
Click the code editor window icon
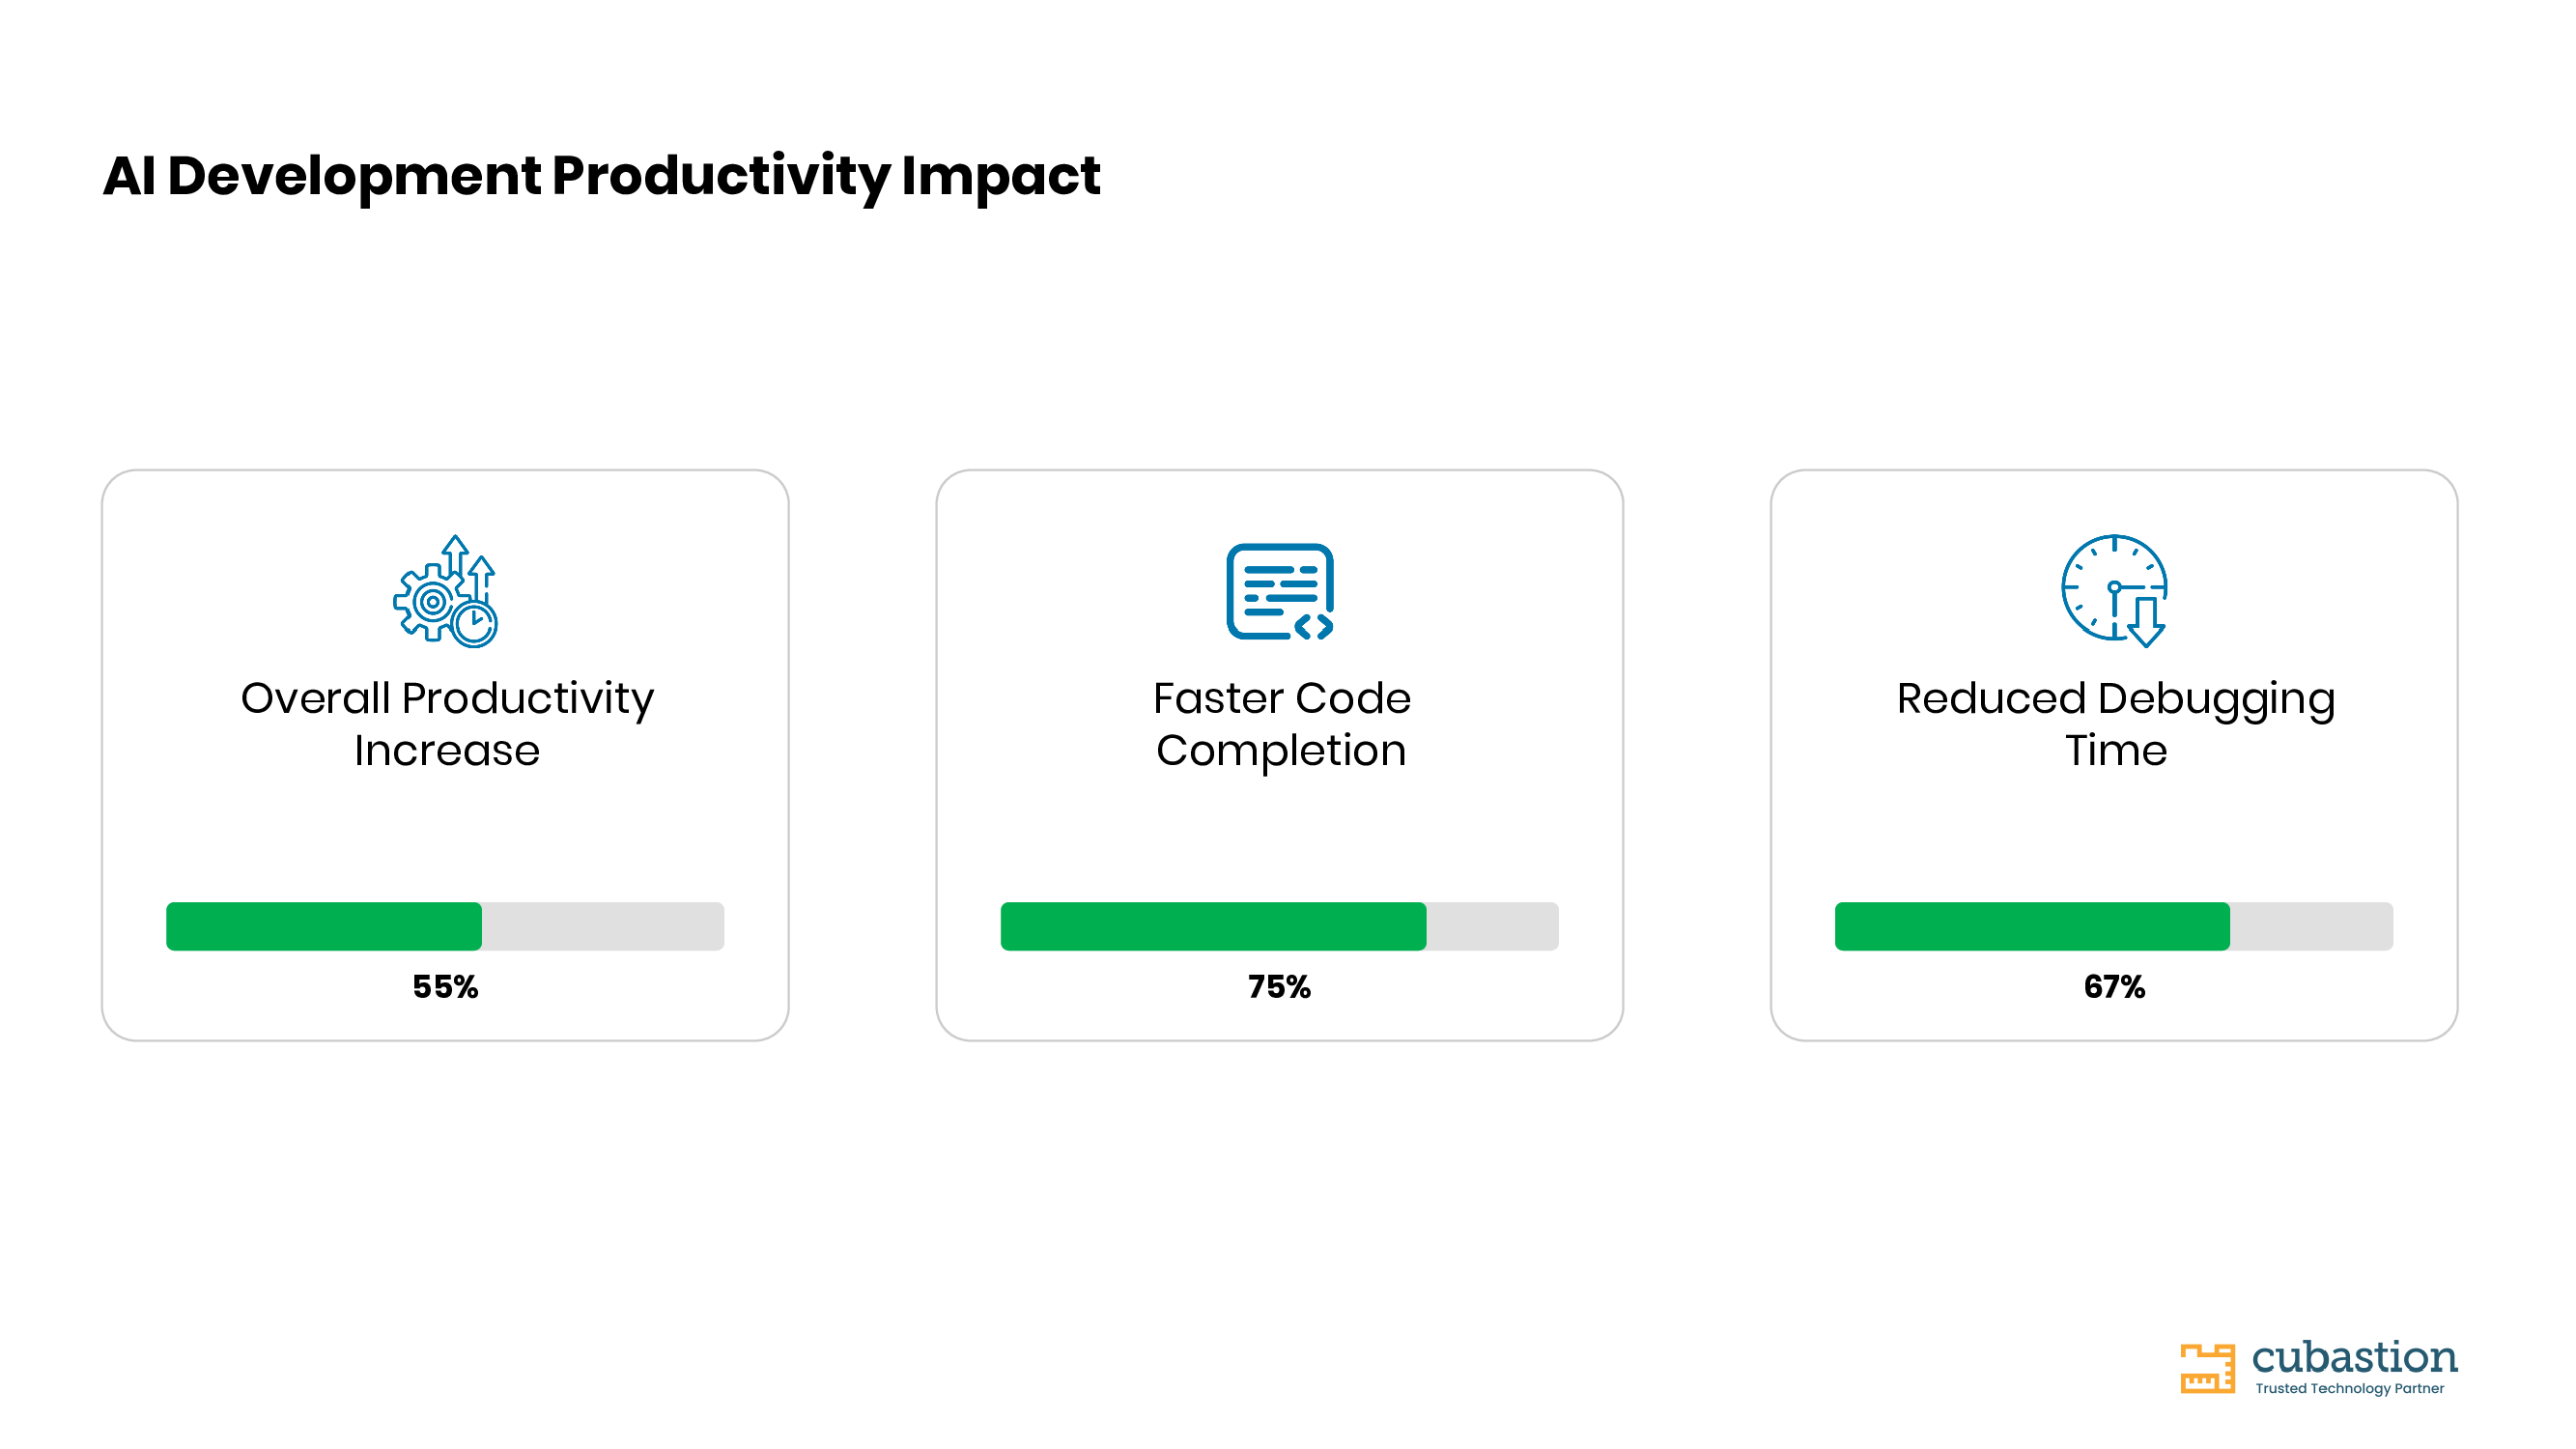[1280, 591]
